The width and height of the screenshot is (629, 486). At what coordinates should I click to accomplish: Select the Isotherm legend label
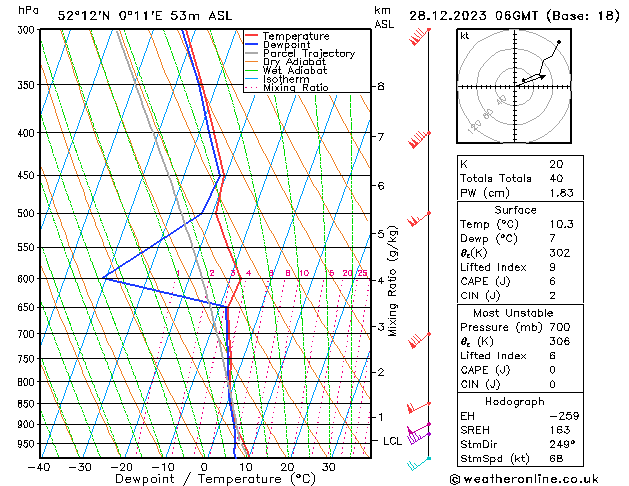point(286,79)
